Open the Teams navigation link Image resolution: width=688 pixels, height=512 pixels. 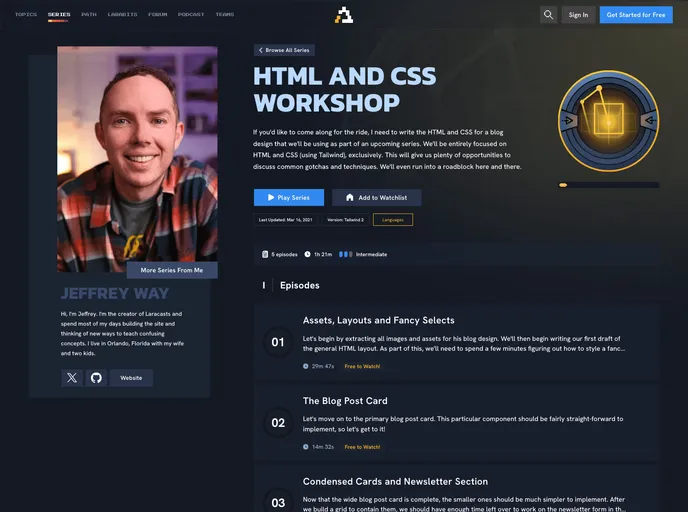tap(225, 14)
